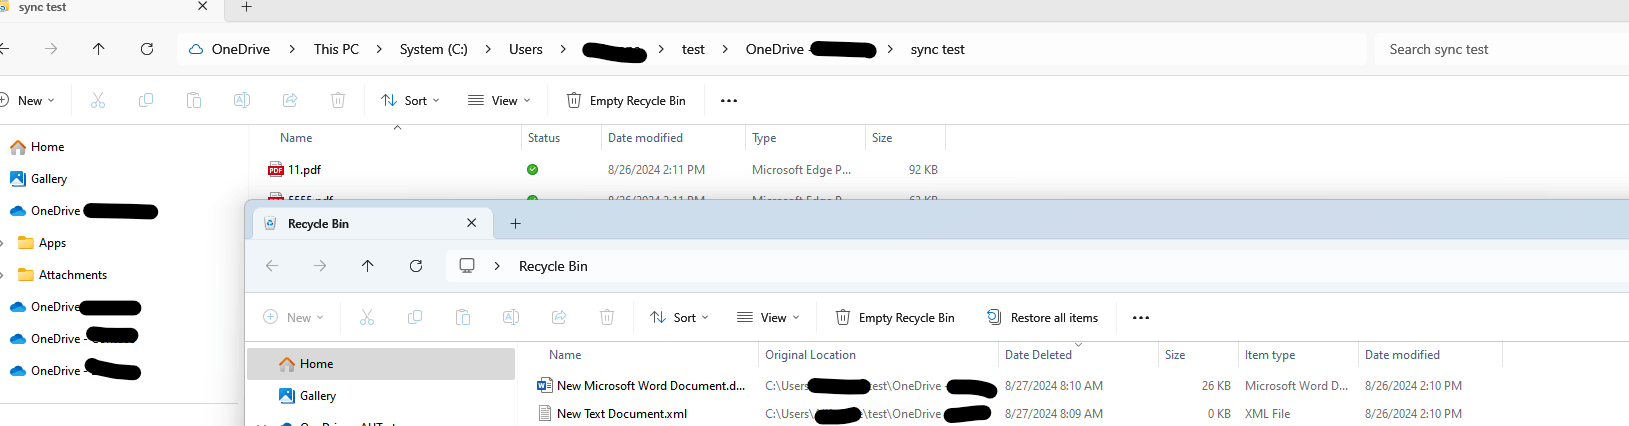Open New dropdown in sync test toolbar
This screenshot has width=1629, height=426.
28,100
